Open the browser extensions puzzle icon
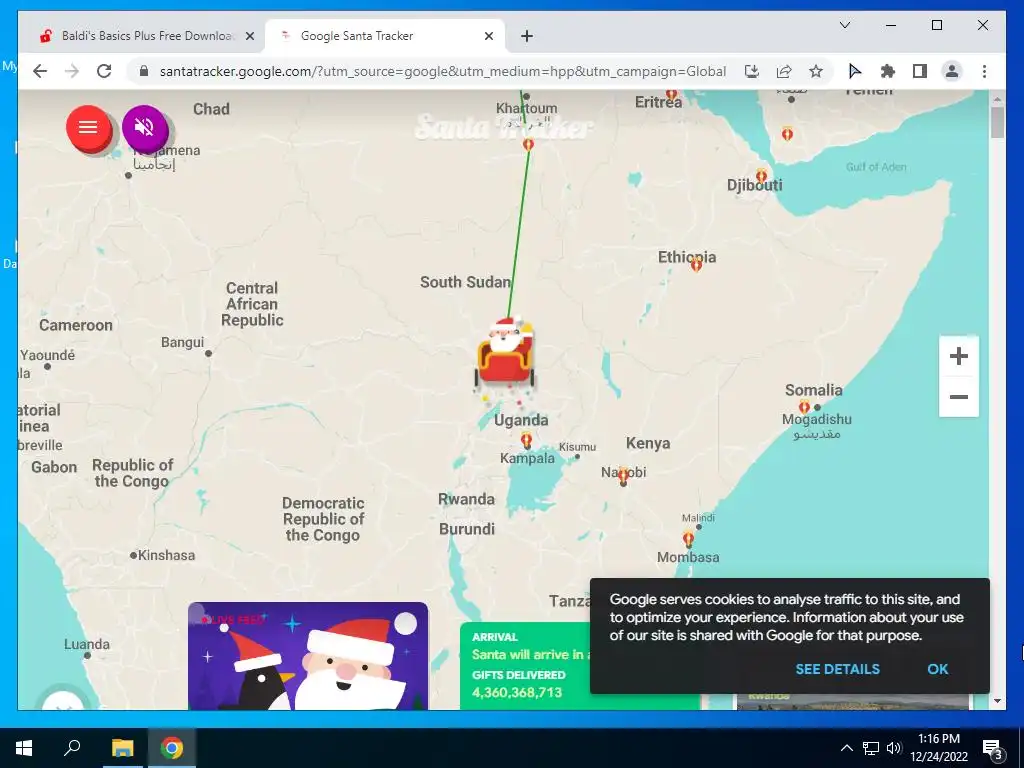Viewport: 1024px width, 768px height. pyautogui.click(x=888, y=71)
